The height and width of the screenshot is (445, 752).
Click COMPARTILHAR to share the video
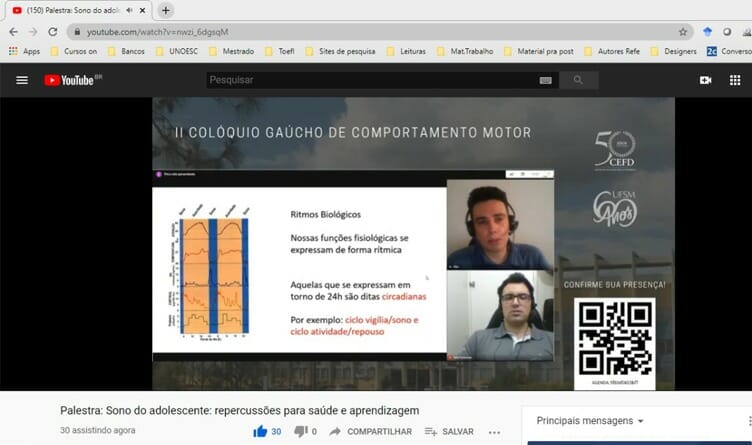point(370,431)
